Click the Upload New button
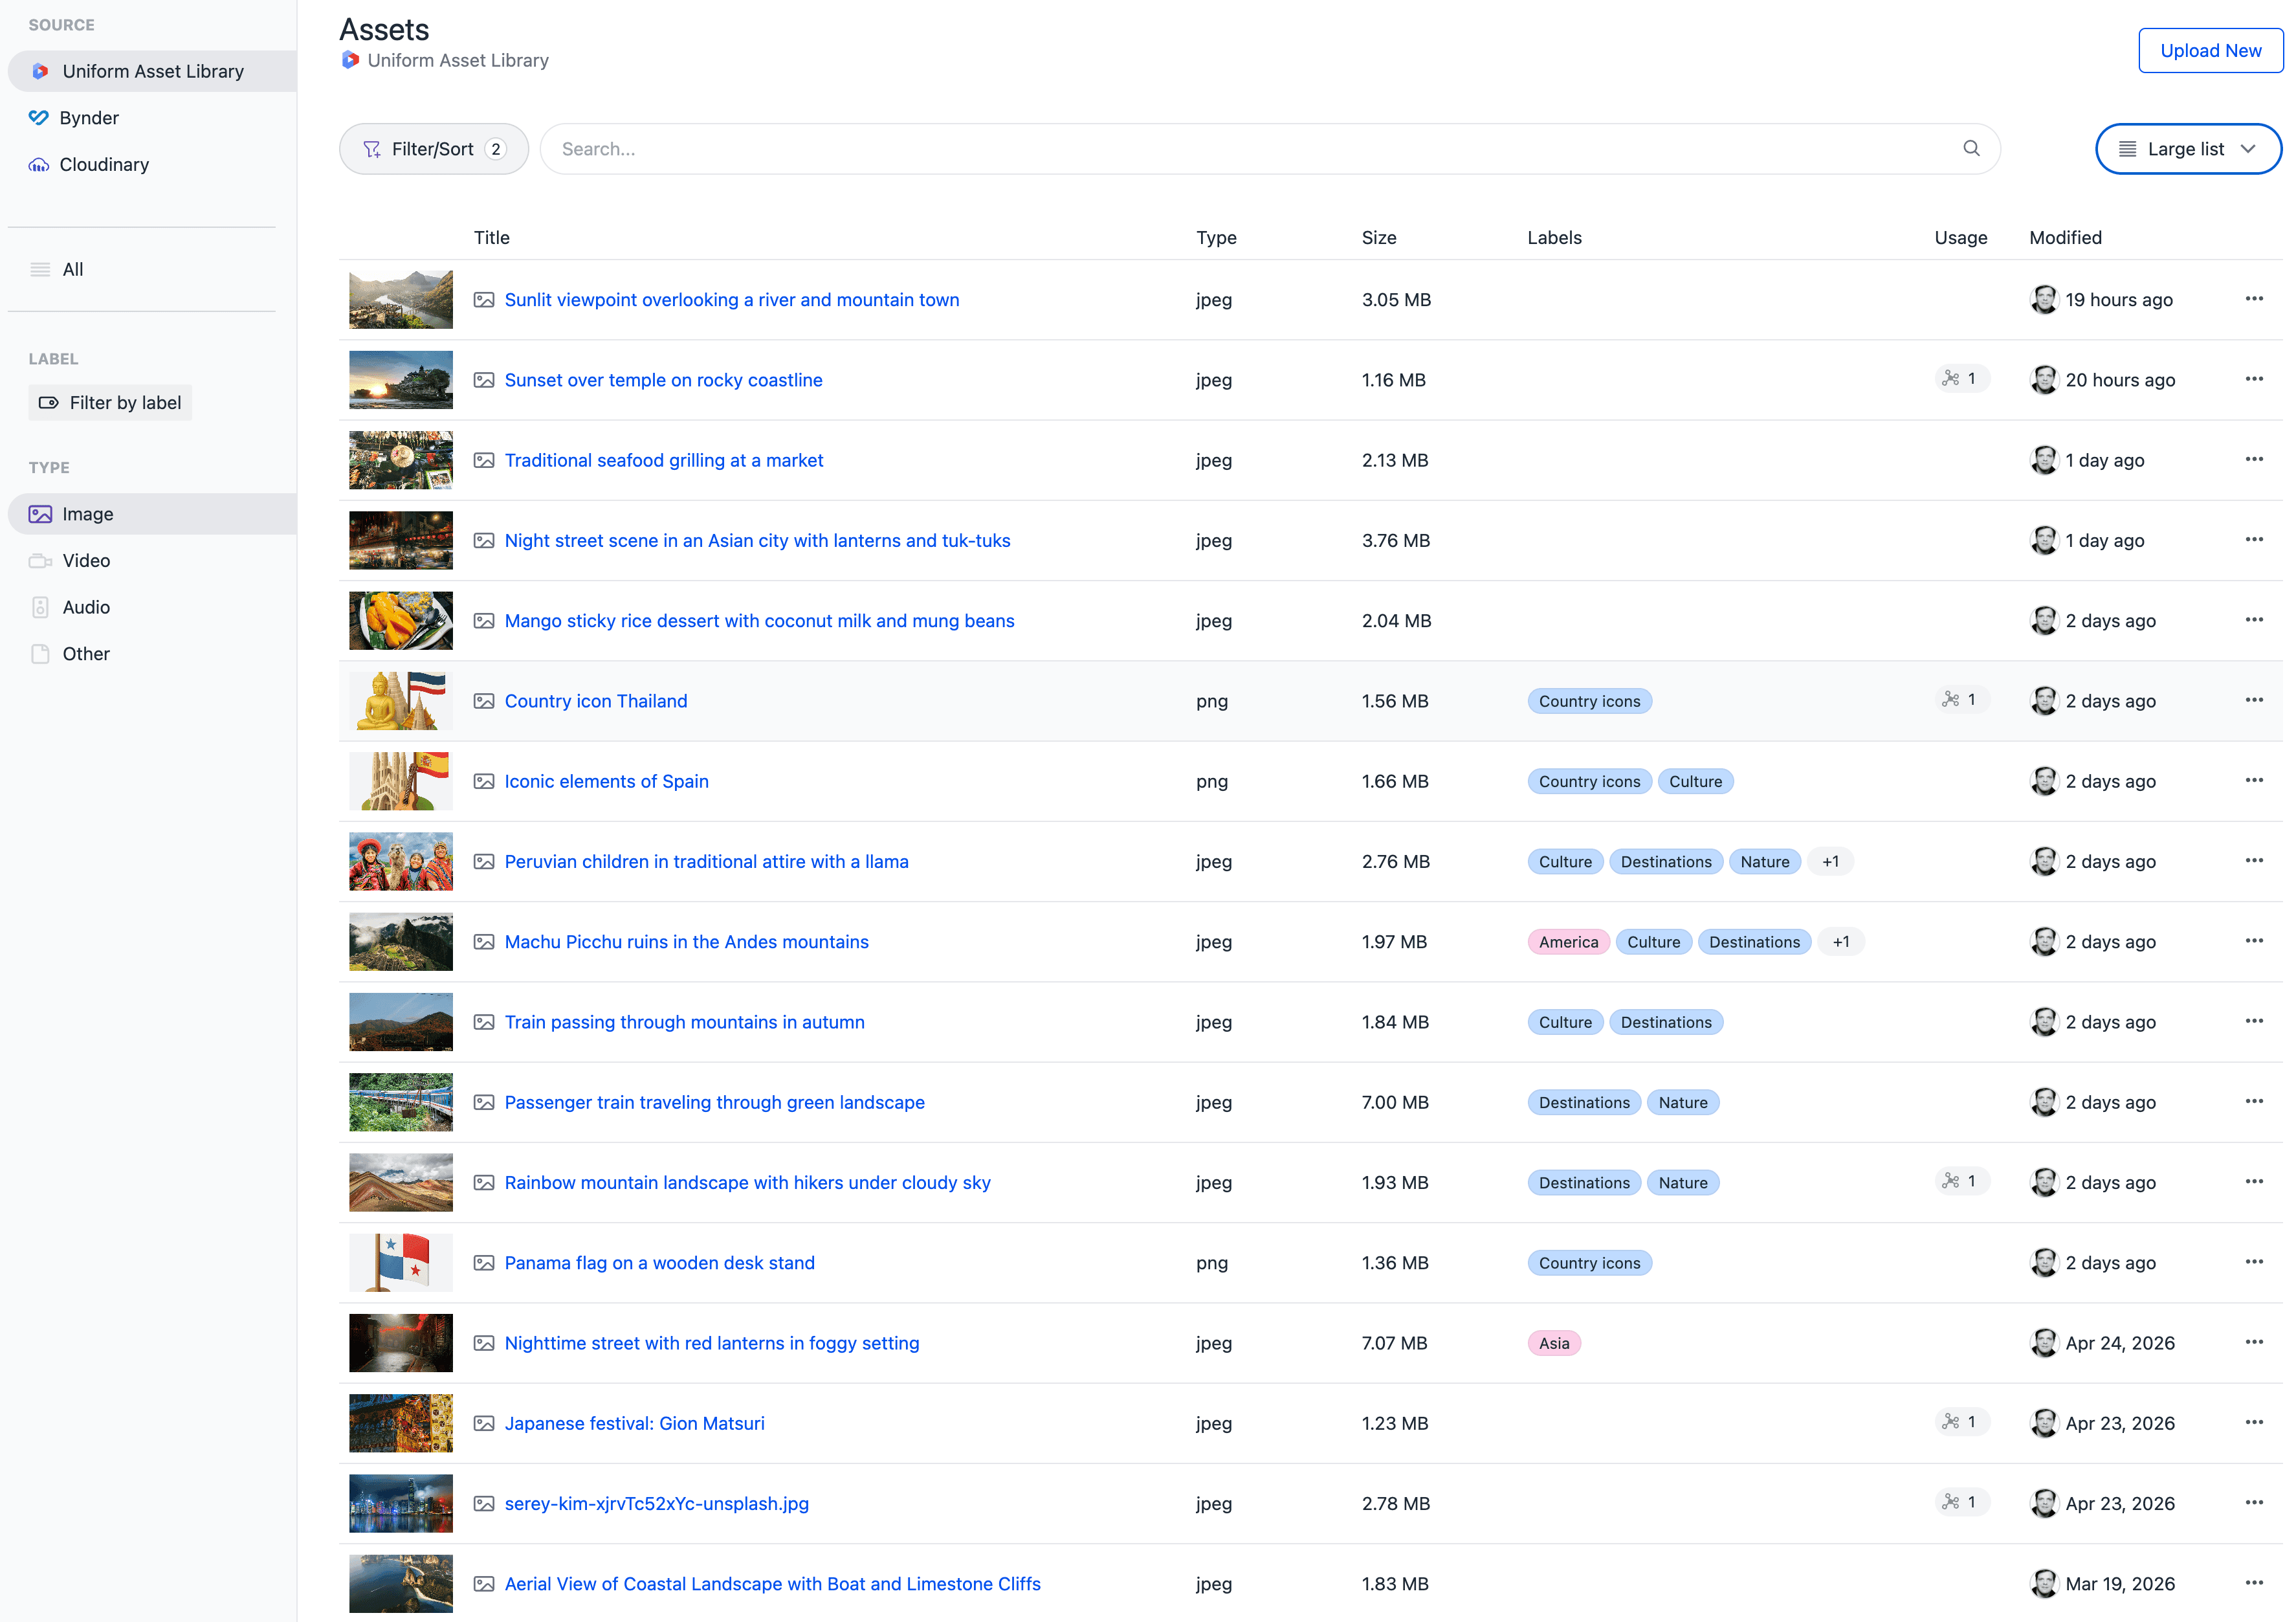 tap(2210, 51)
